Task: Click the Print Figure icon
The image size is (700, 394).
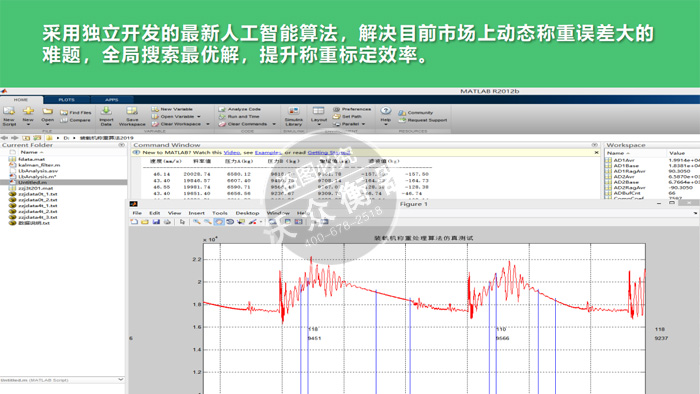Action: point(167,222)
